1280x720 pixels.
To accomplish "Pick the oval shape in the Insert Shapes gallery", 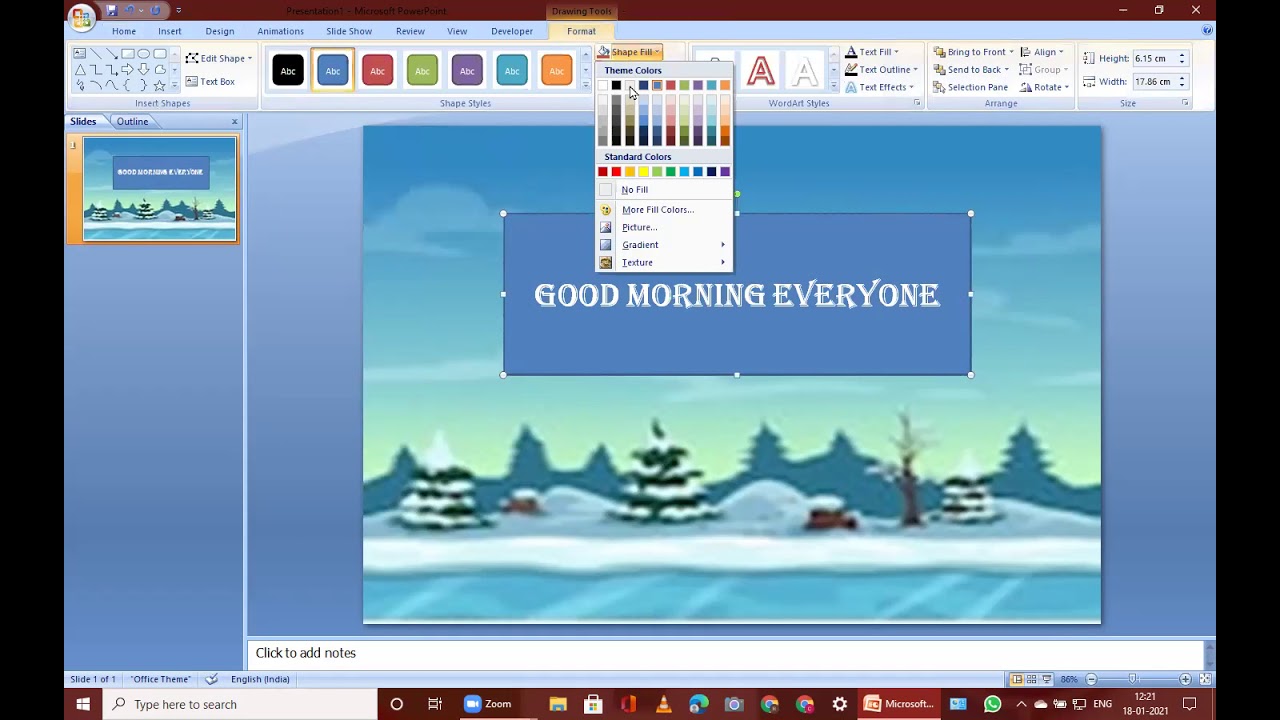I will pyautogui.click(x=144, y=54).
